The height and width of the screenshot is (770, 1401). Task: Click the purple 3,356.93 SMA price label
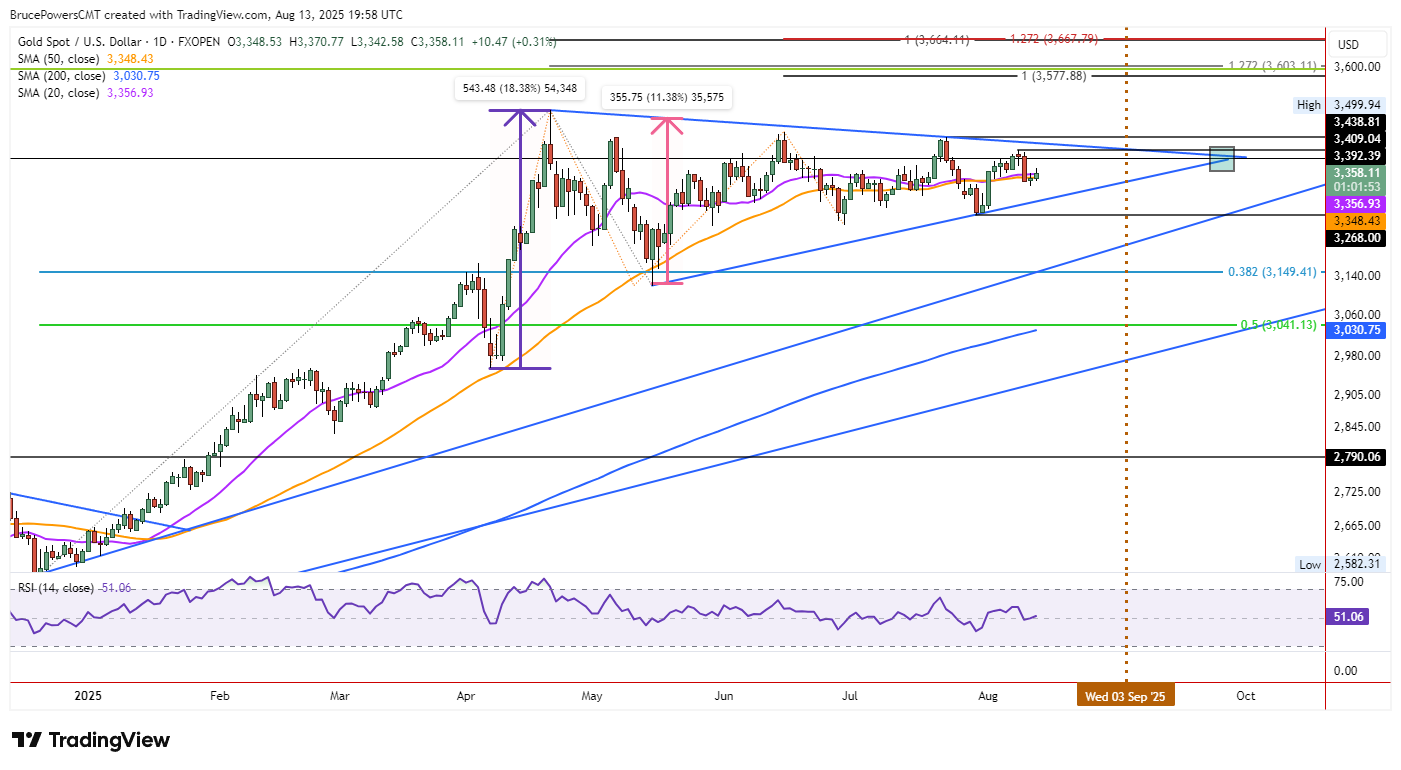point(1358,203)
